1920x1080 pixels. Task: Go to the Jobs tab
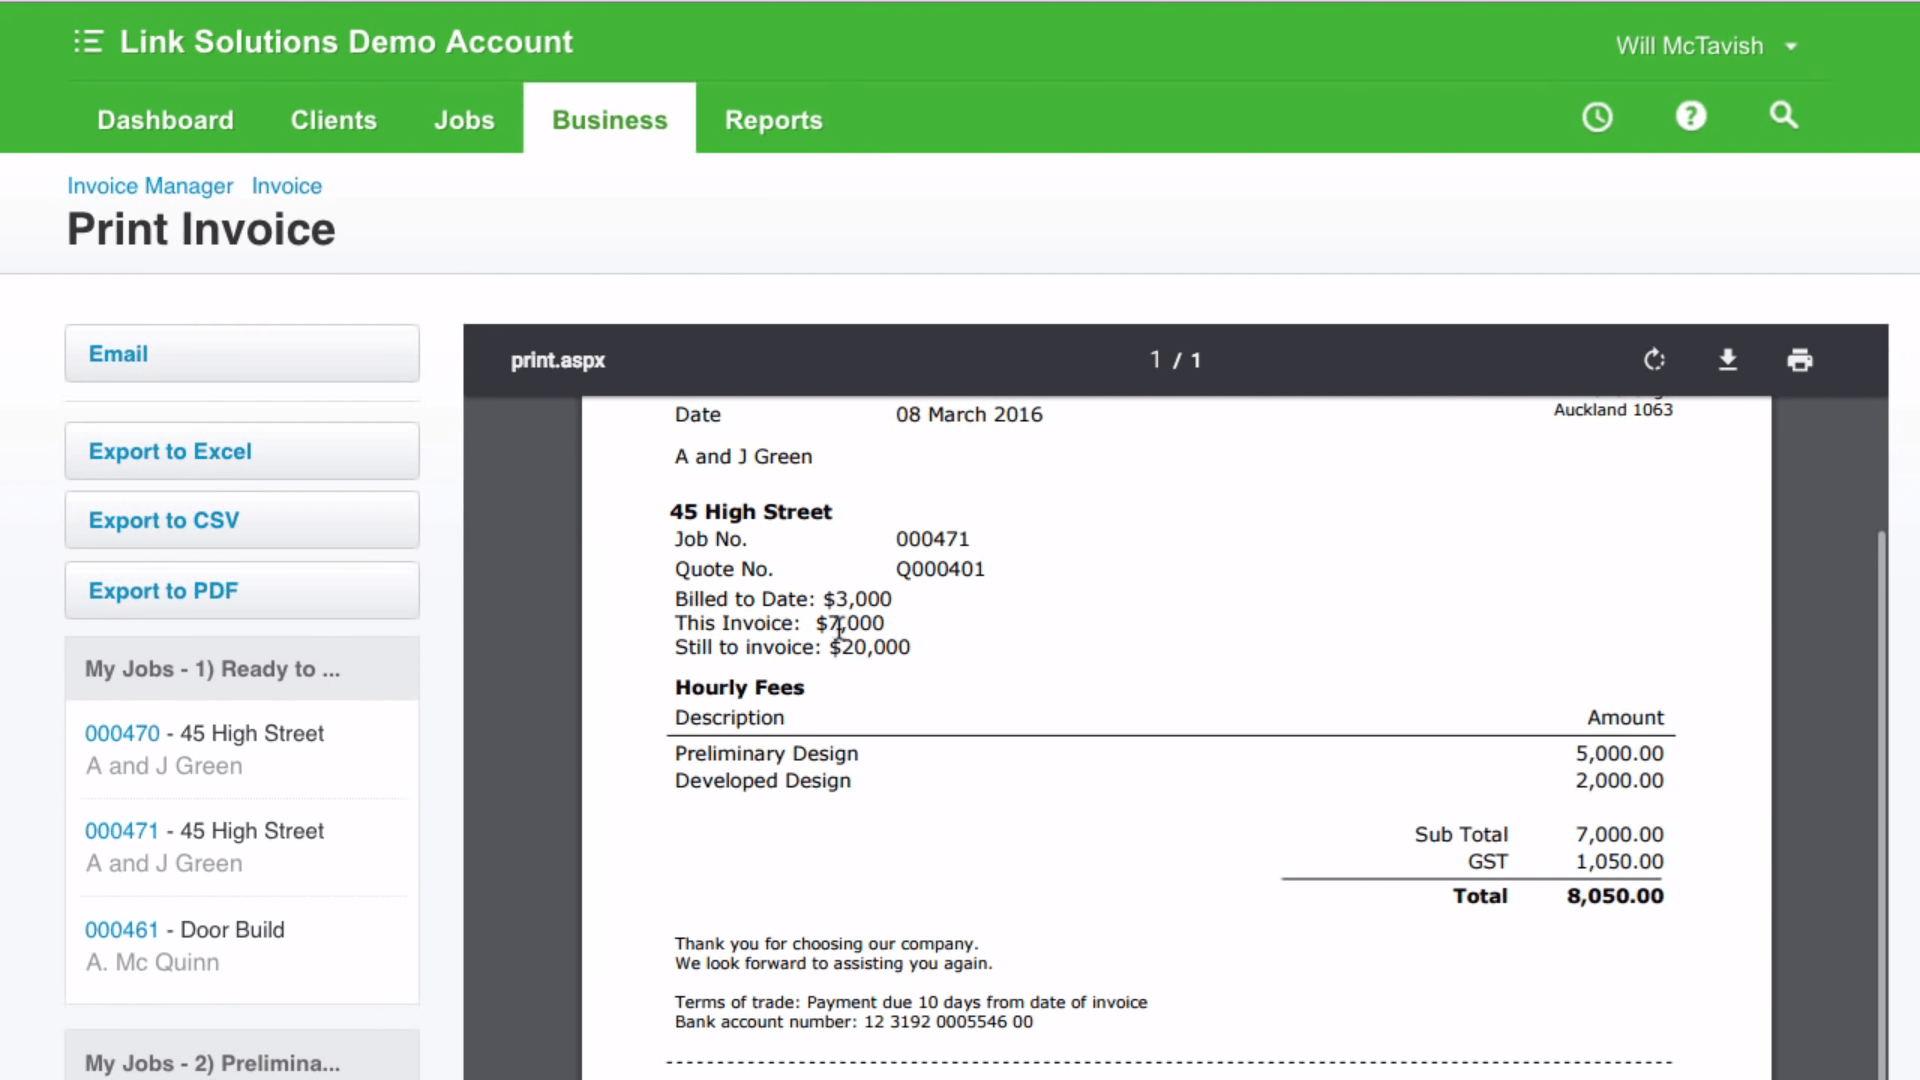(464, 120)
